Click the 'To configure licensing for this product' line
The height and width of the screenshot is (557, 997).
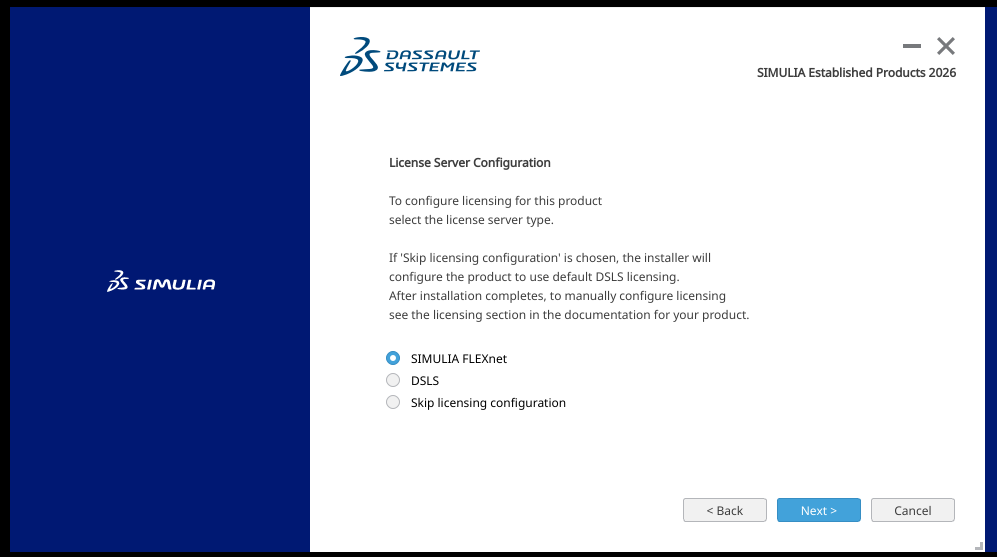pyautogui.click(x=495, y=201)
